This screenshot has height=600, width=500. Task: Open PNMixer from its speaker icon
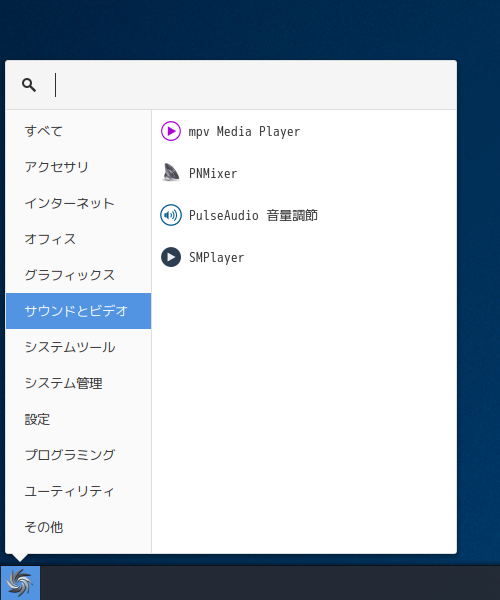tap(171, 173)
